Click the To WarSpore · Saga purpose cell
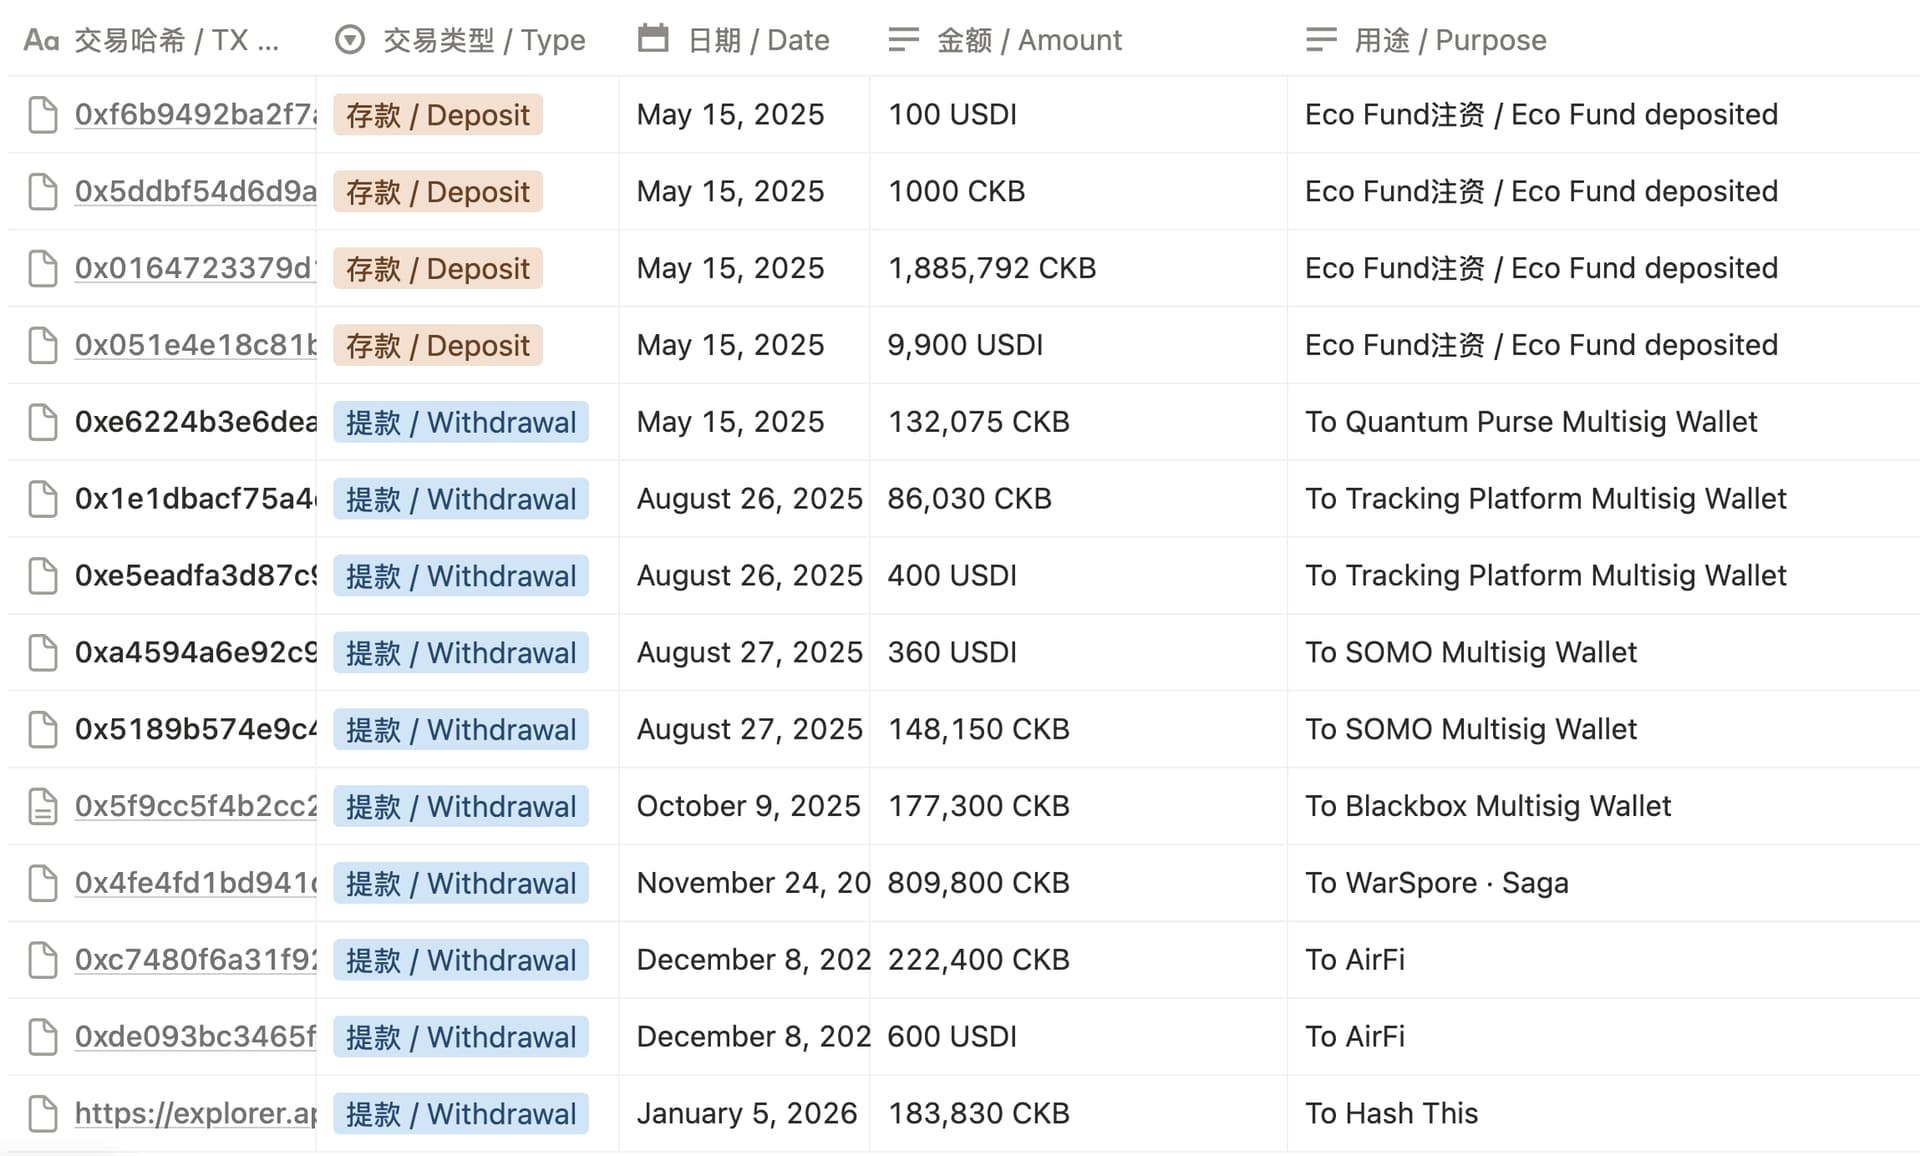Screen dimensions: 1920x1156 [1436, 883]
